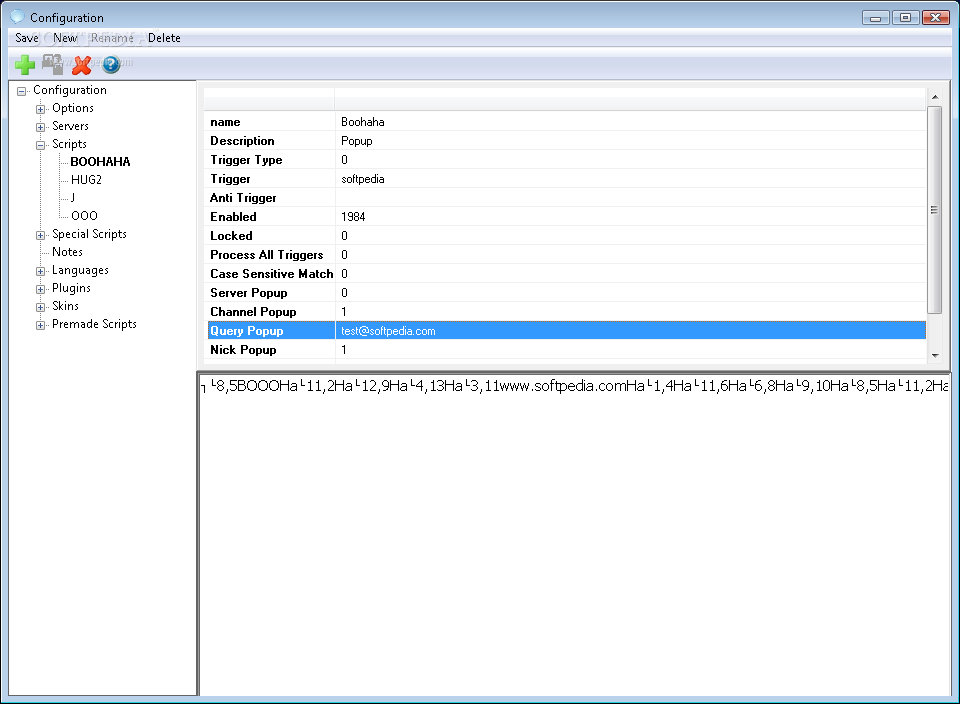Click the Locked value cell

(631, 236)
